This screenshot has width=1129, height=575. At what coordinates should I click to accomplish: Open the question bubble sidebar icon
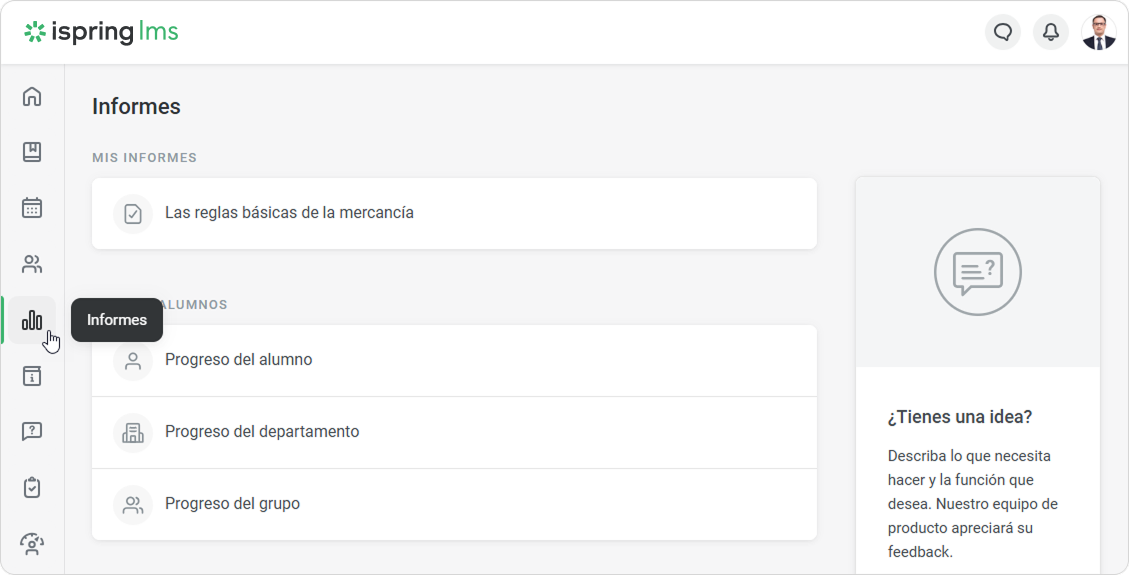click(x=32, y=432)
